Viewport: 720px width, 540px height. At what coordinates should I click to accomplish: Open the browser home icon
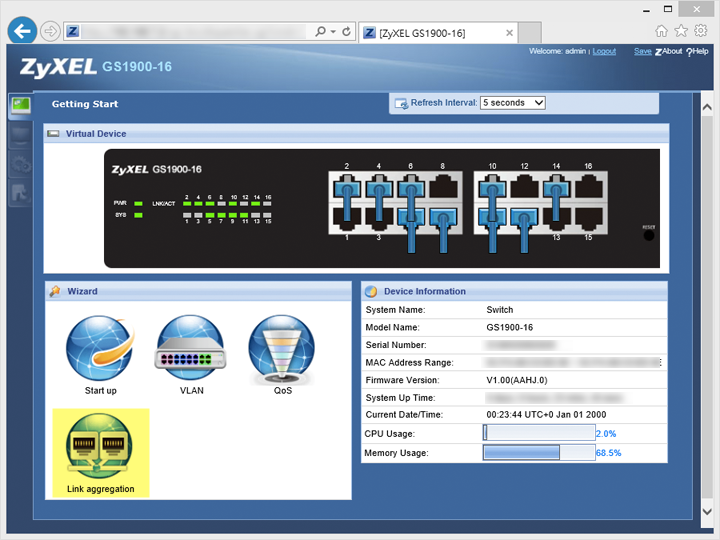point(661,31)
